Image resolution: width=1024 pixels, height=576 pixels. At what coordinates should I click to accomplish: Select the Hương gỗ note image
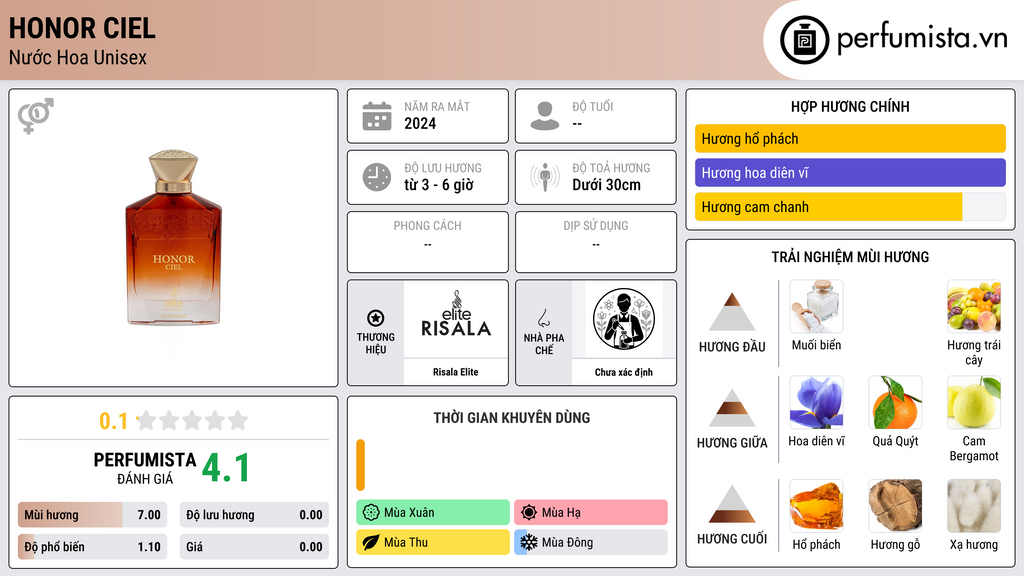(x=895, y=505)
